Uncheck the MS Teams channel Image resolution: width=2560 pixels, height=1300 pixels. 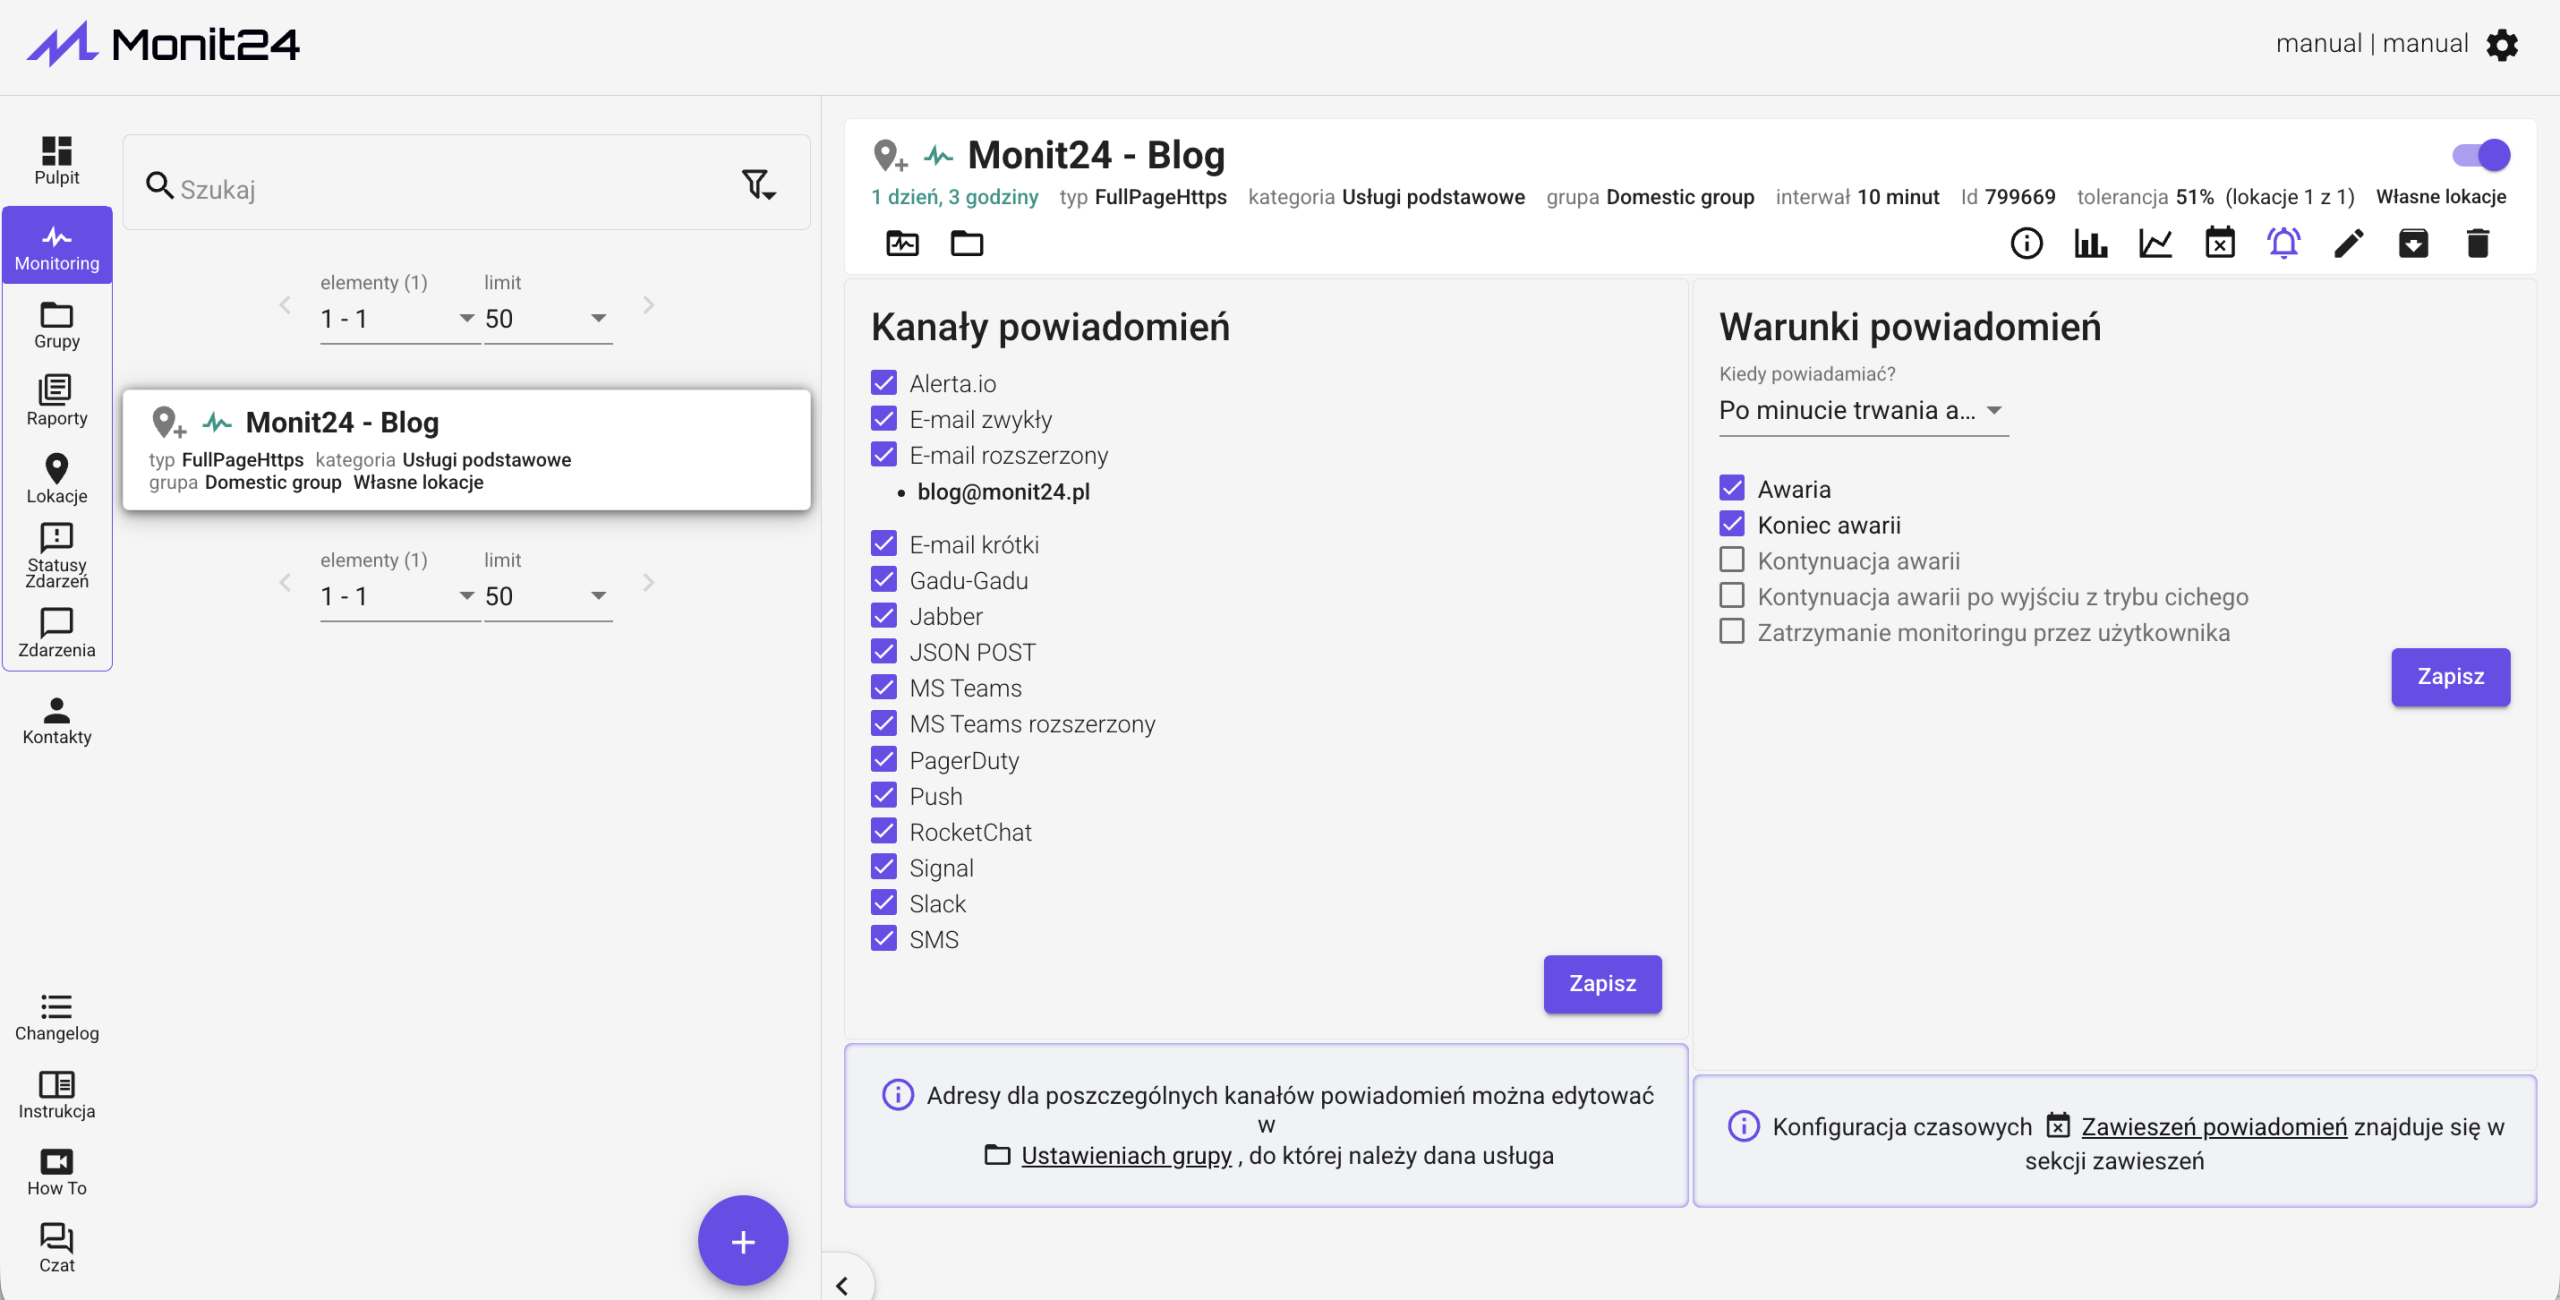884,688
